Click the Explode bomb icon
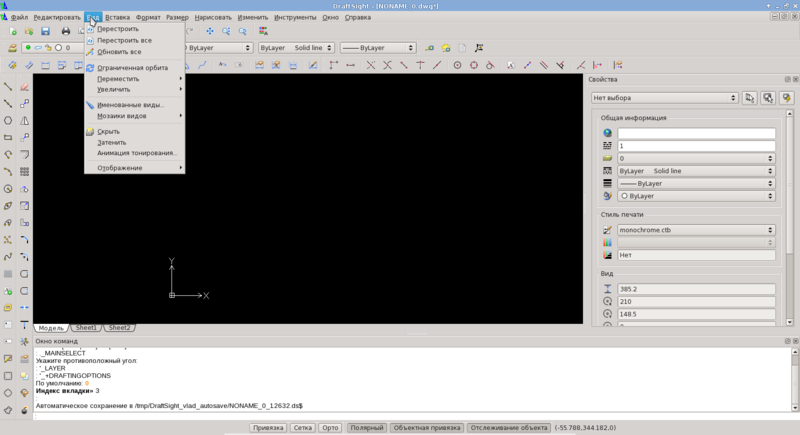800x435 pixels. tap(24, 410)
